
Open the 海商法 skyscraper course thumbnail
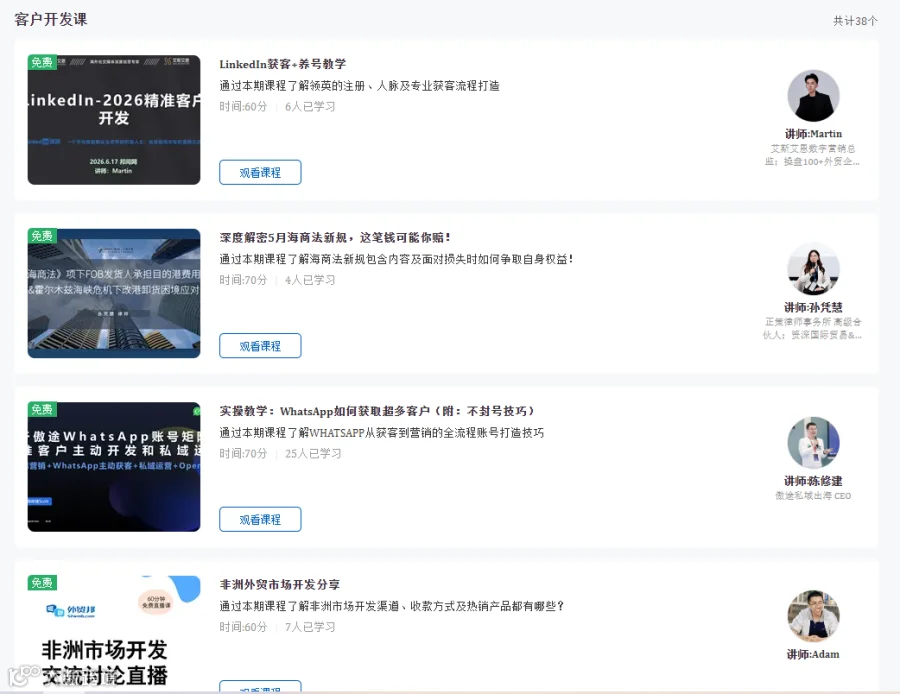114,293
